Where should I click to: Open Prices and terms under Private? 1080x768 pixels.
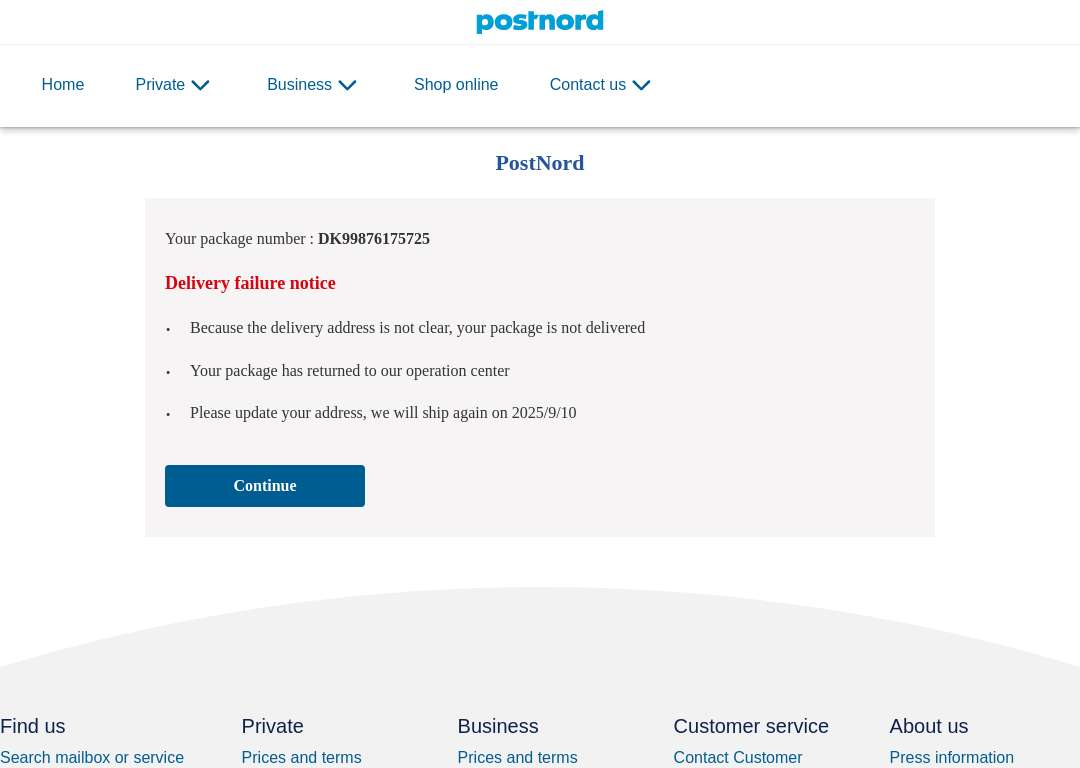click(x=301, y=758)
